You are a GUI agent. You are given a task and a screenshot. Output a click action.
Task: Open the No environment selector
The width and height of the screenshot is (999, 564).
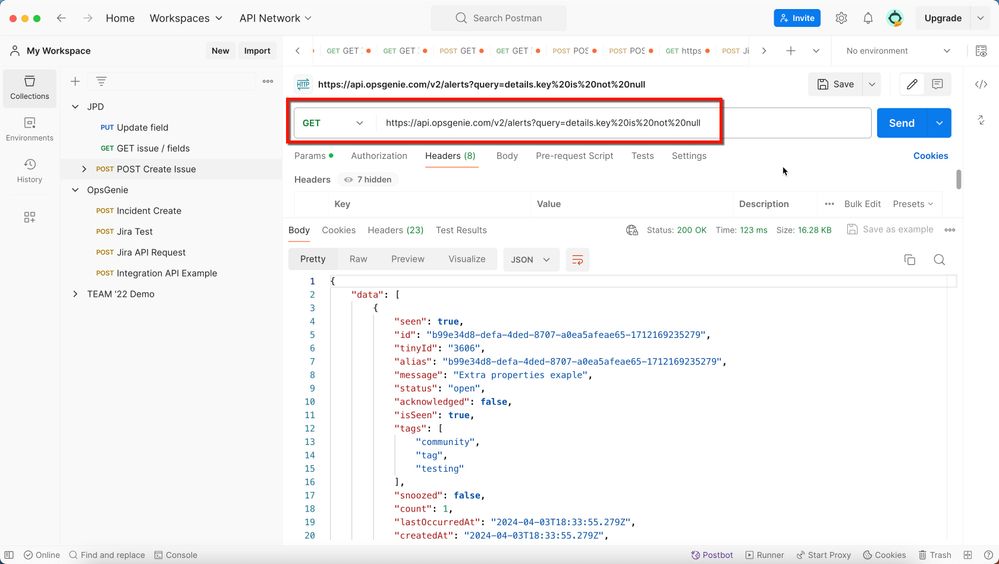pyautogui.click(x=898, y=51)
